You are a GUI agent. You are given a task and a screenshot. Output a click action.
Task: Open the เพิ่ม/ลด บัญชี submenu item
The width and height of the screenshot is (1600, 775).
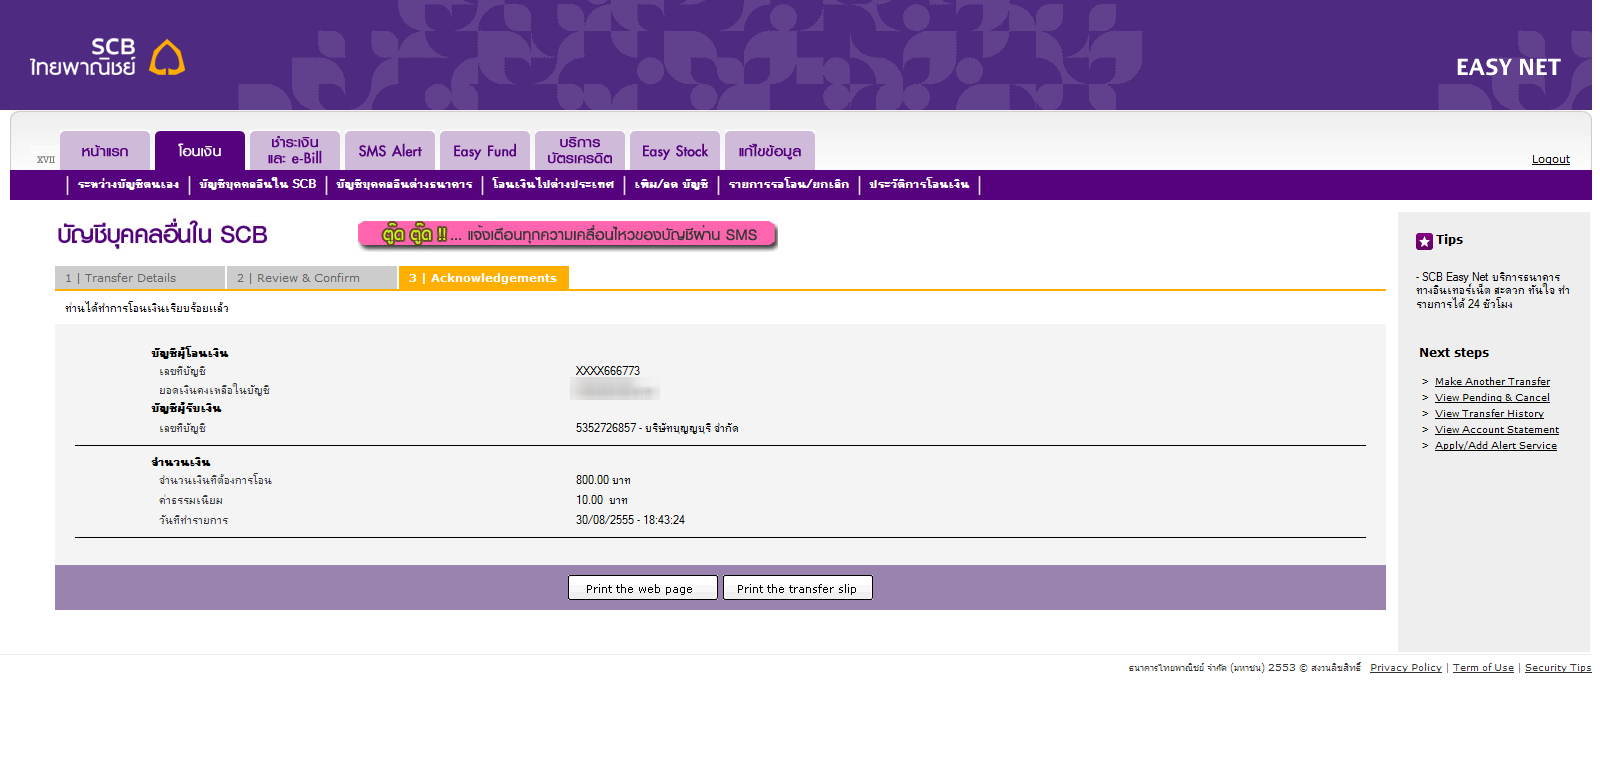coord(671,184)
